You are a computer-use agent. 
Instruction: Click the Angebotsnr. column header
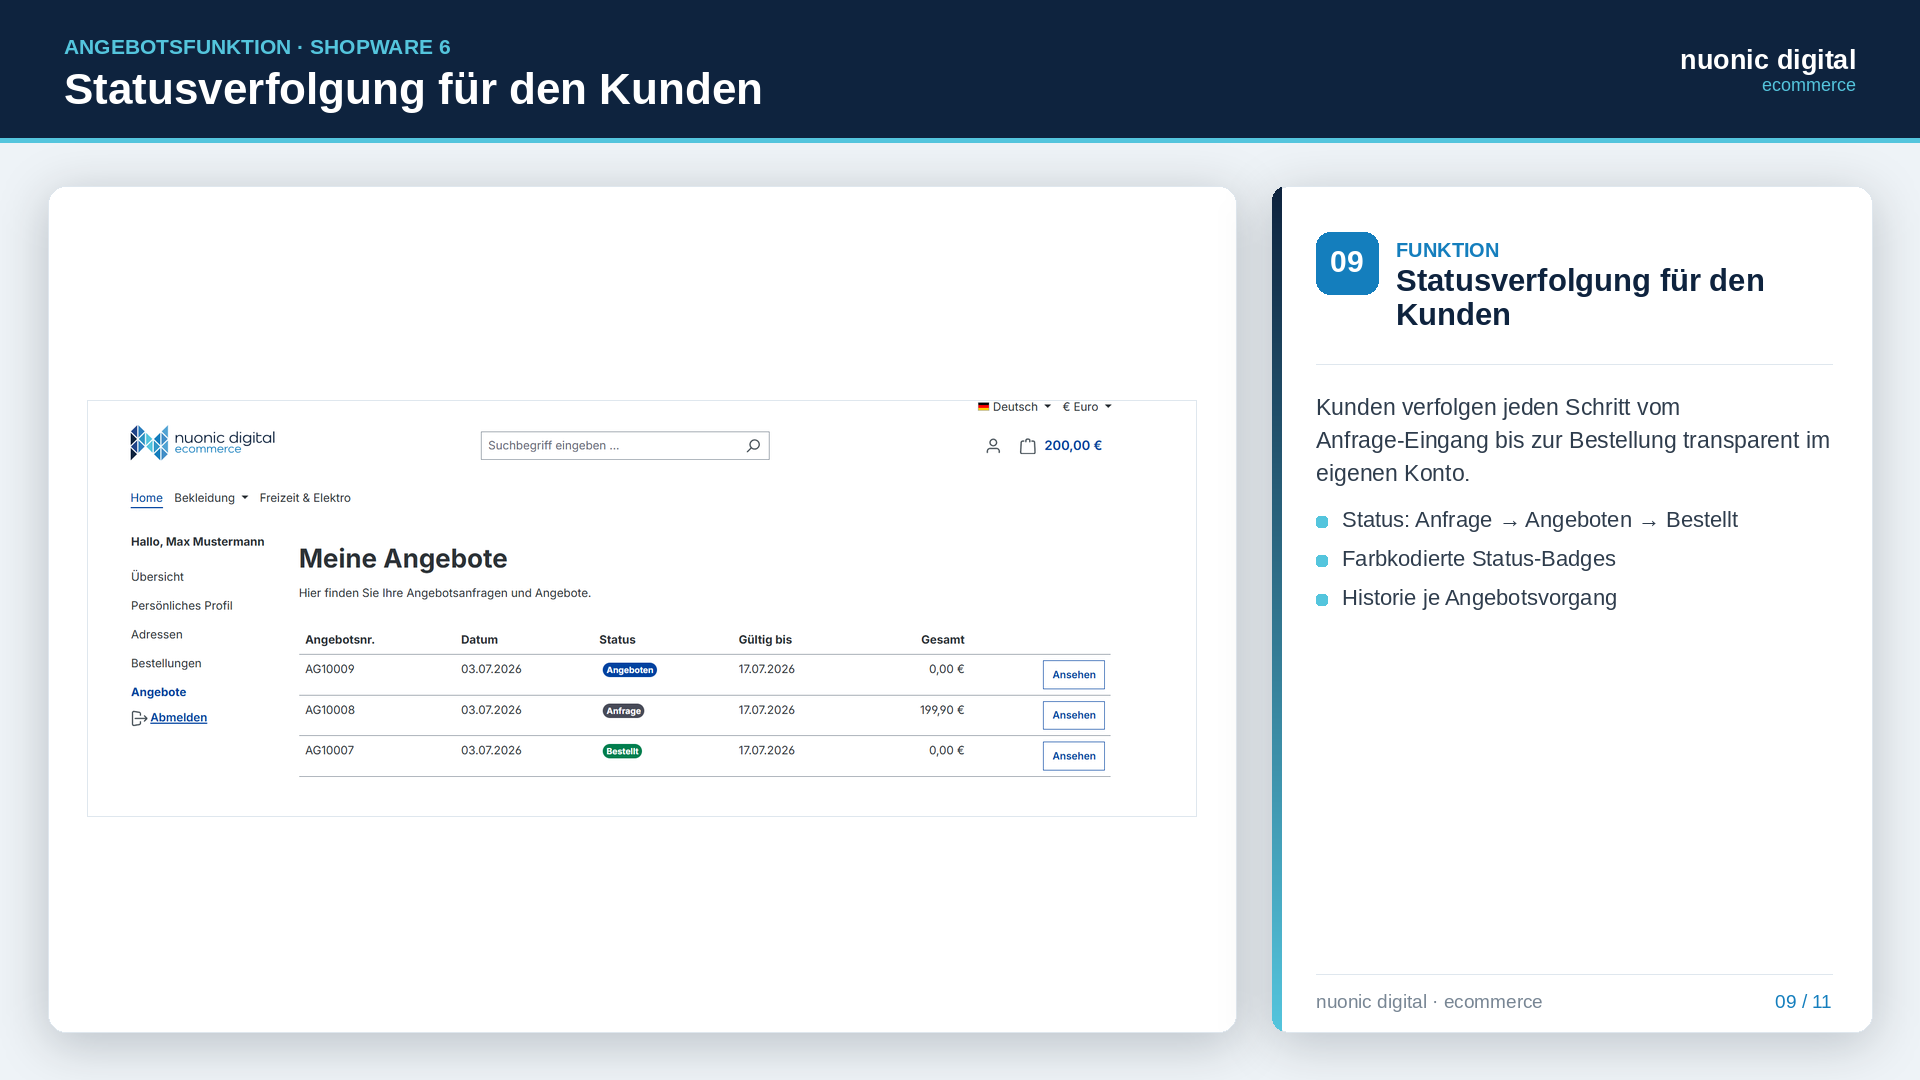point(340,640)
